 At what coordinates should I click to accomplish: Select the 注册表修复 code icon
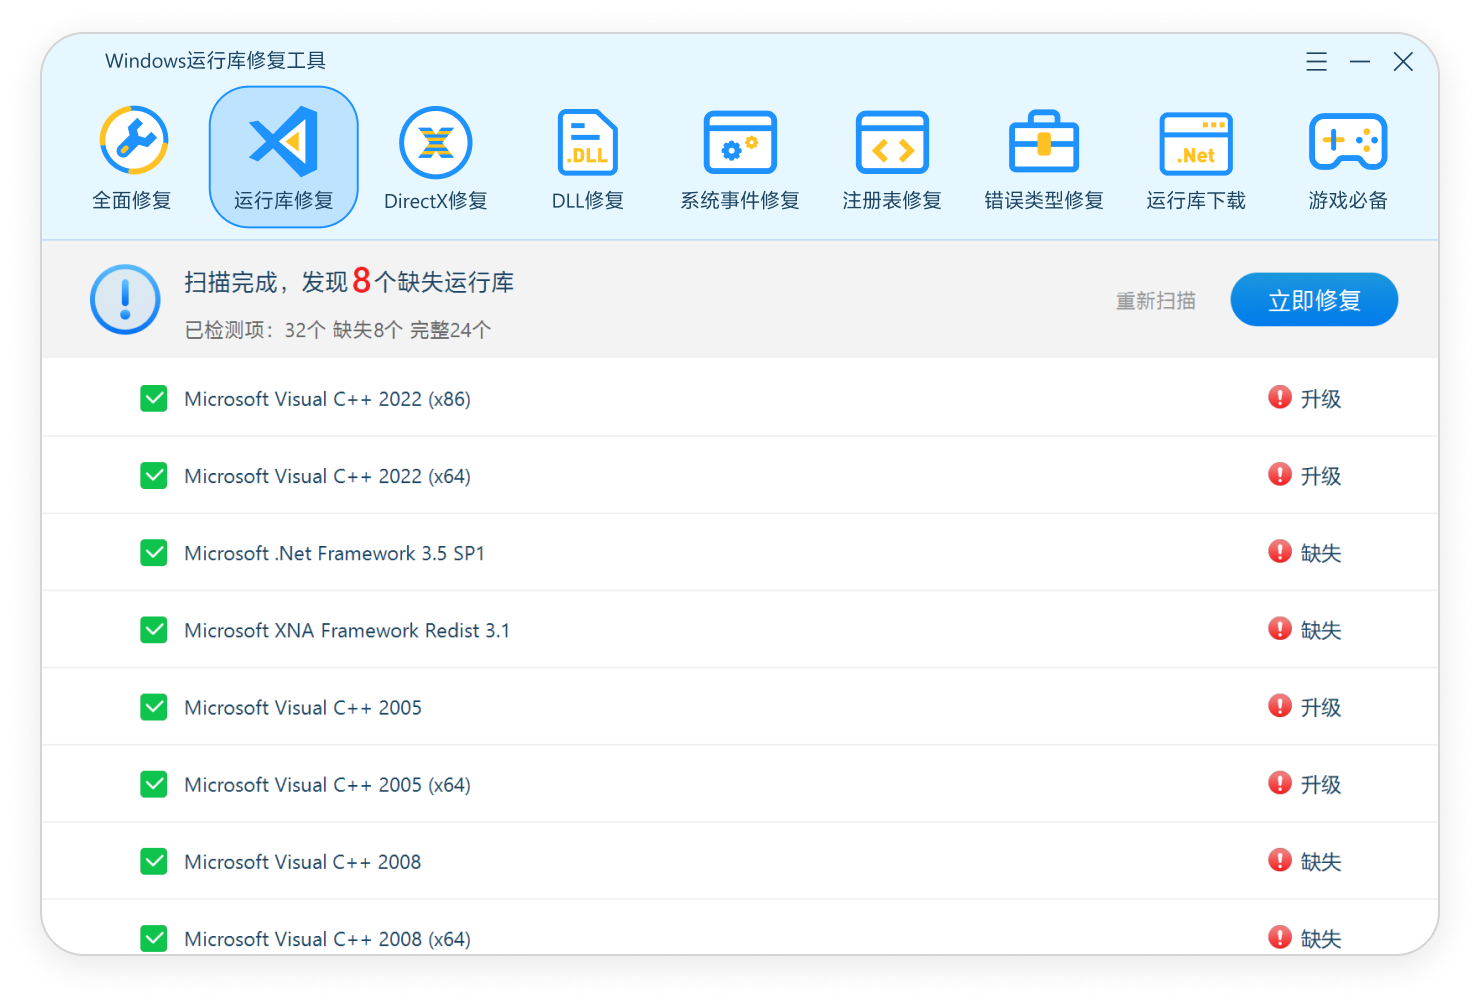pyautogui.click(x=892, y=143)
